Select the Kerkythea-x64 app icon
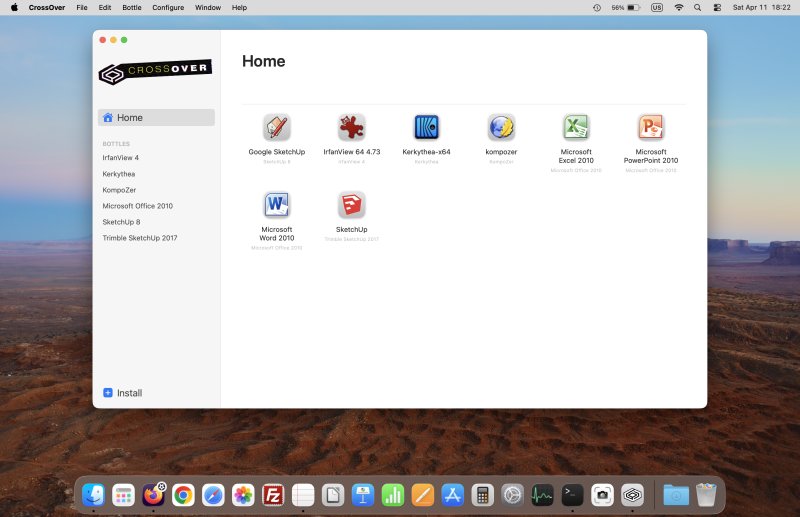 point(426,128)
